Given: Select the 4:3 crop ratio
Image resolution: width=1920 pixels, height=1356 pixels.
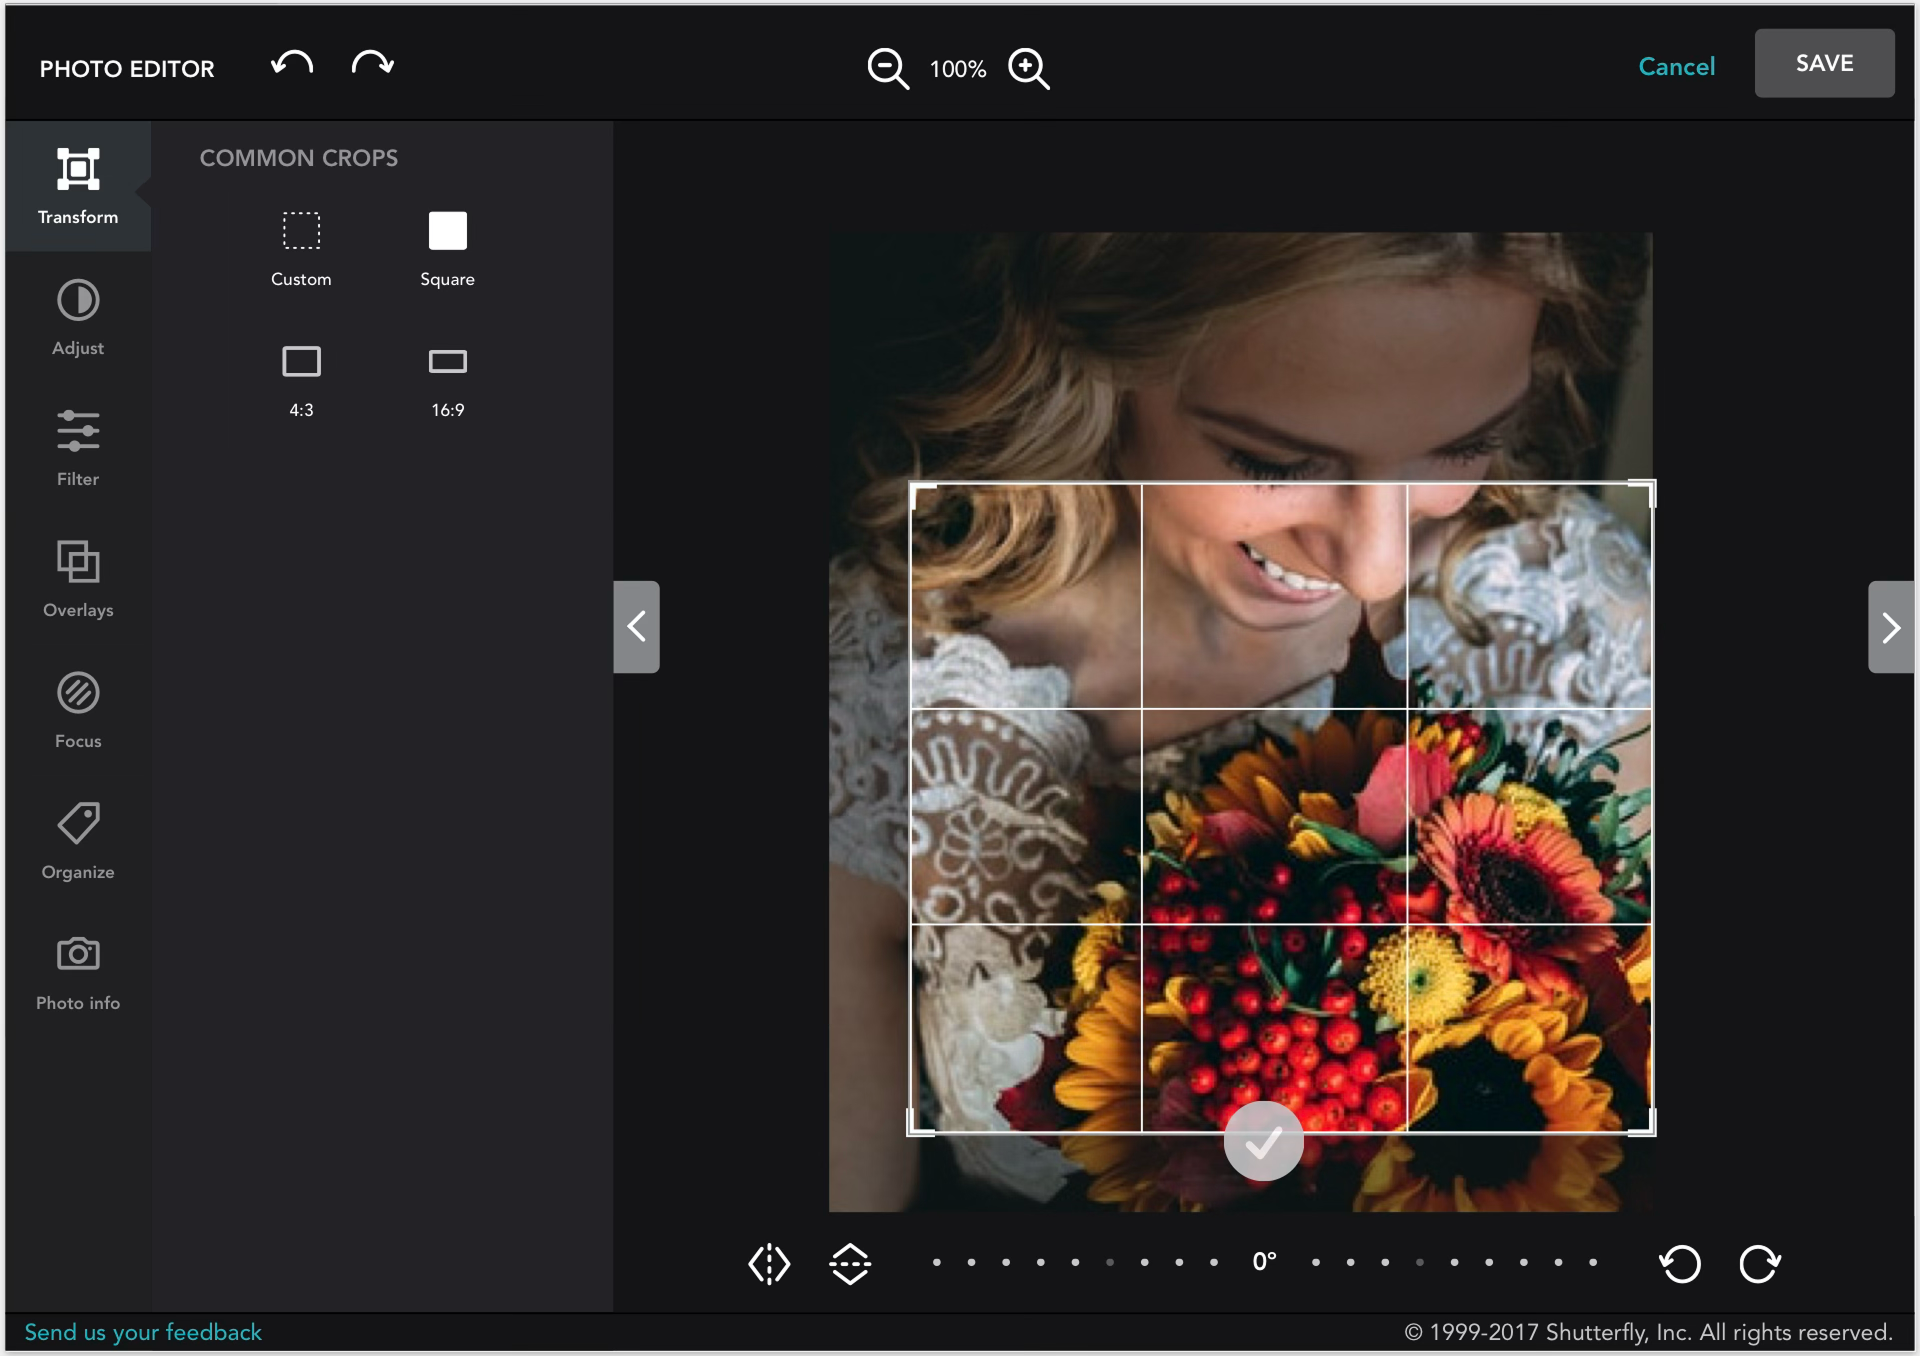Looking at the screenshot, I should 301,378.
